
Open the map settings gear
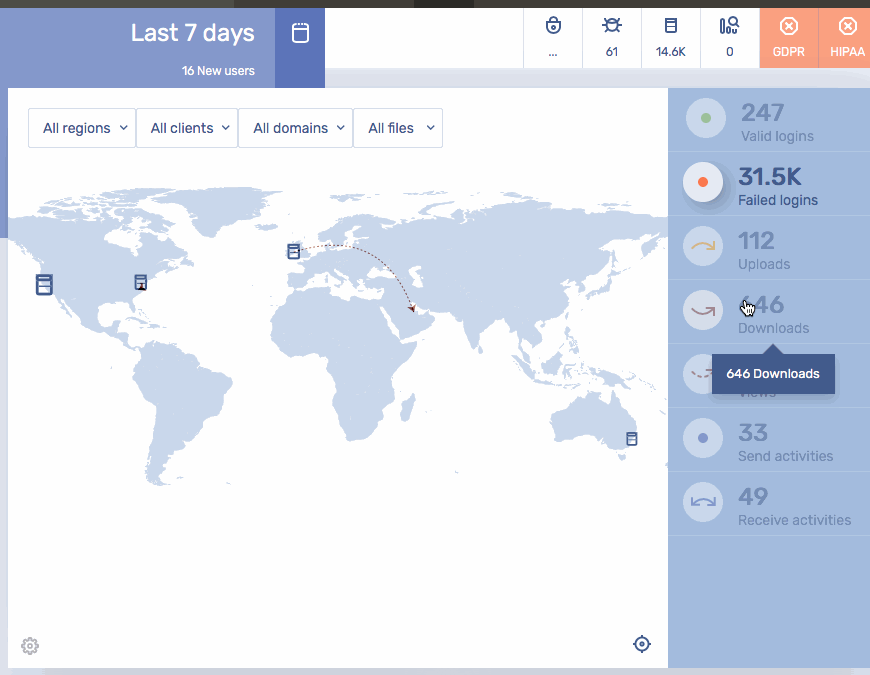pyautogui.click(x=30, y=646)
